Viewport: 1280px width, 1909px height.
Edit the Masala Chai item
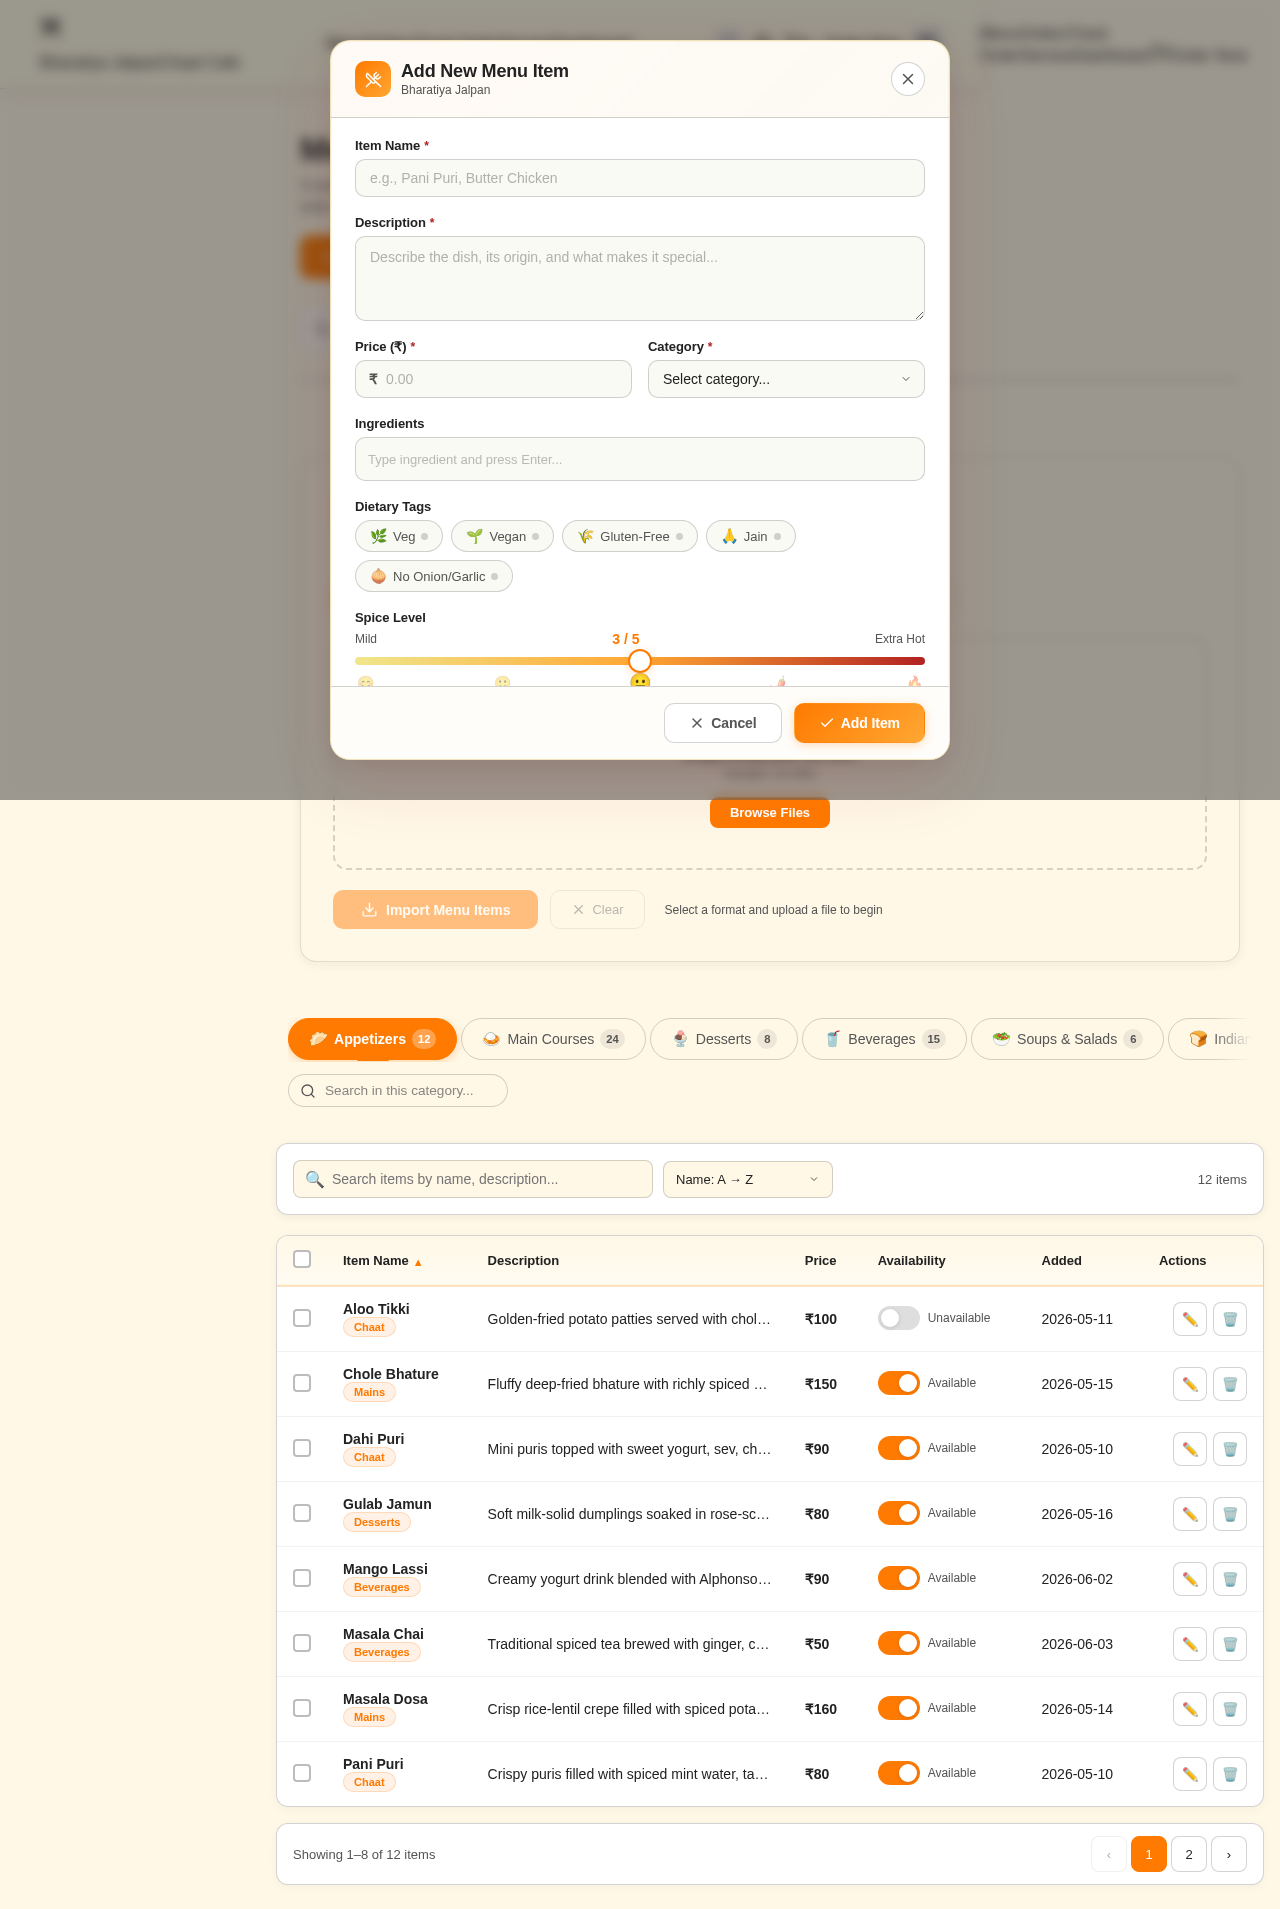point(1190,1644)
